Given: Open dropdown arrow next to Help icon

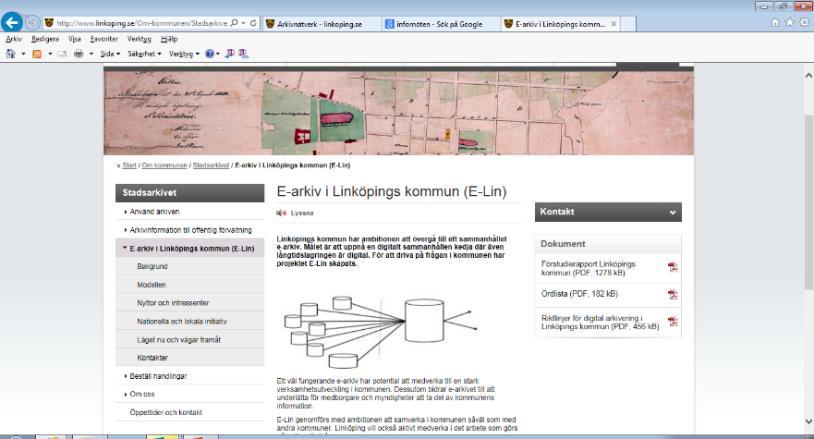Looking at the screenshot, I should point(218,54).
